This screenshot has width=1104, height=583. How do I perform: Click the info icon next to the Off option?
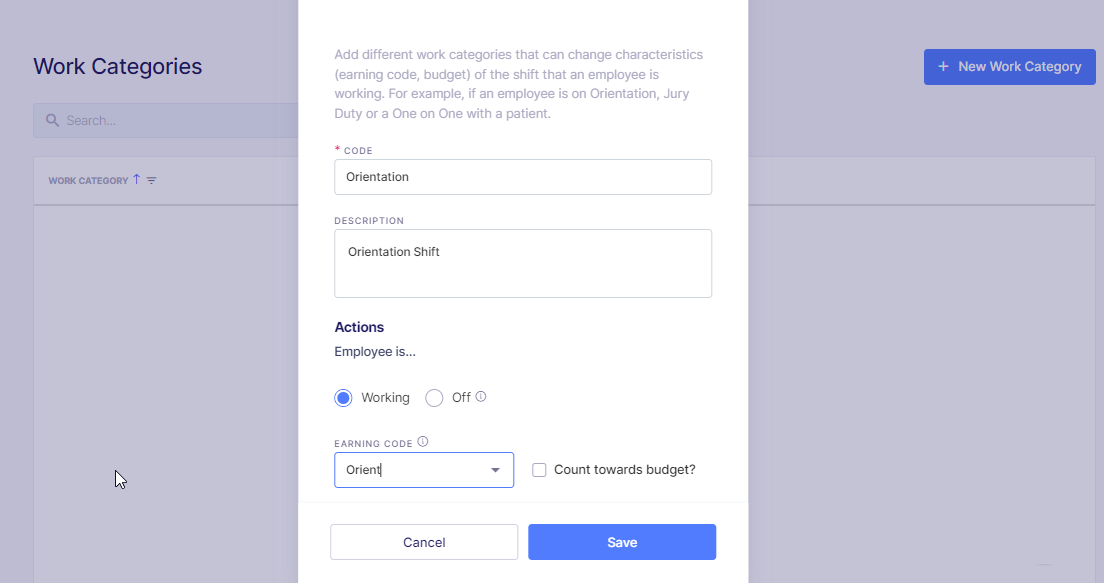pyautogui.click(x=481, y=396)
